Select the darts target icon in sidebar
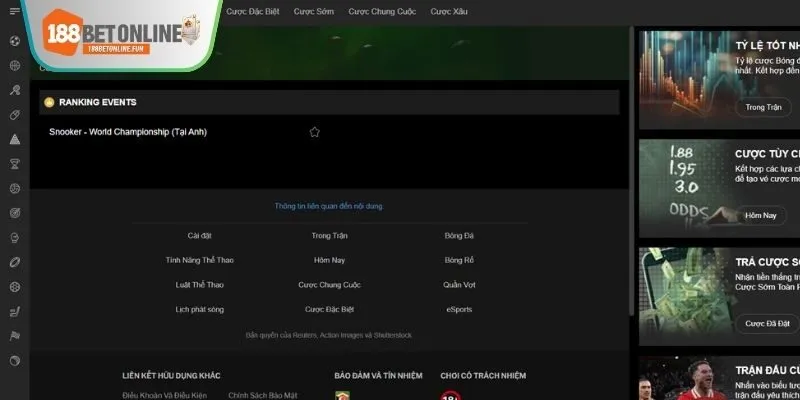This screenshot has height=400, width=800. click(14, 213)
